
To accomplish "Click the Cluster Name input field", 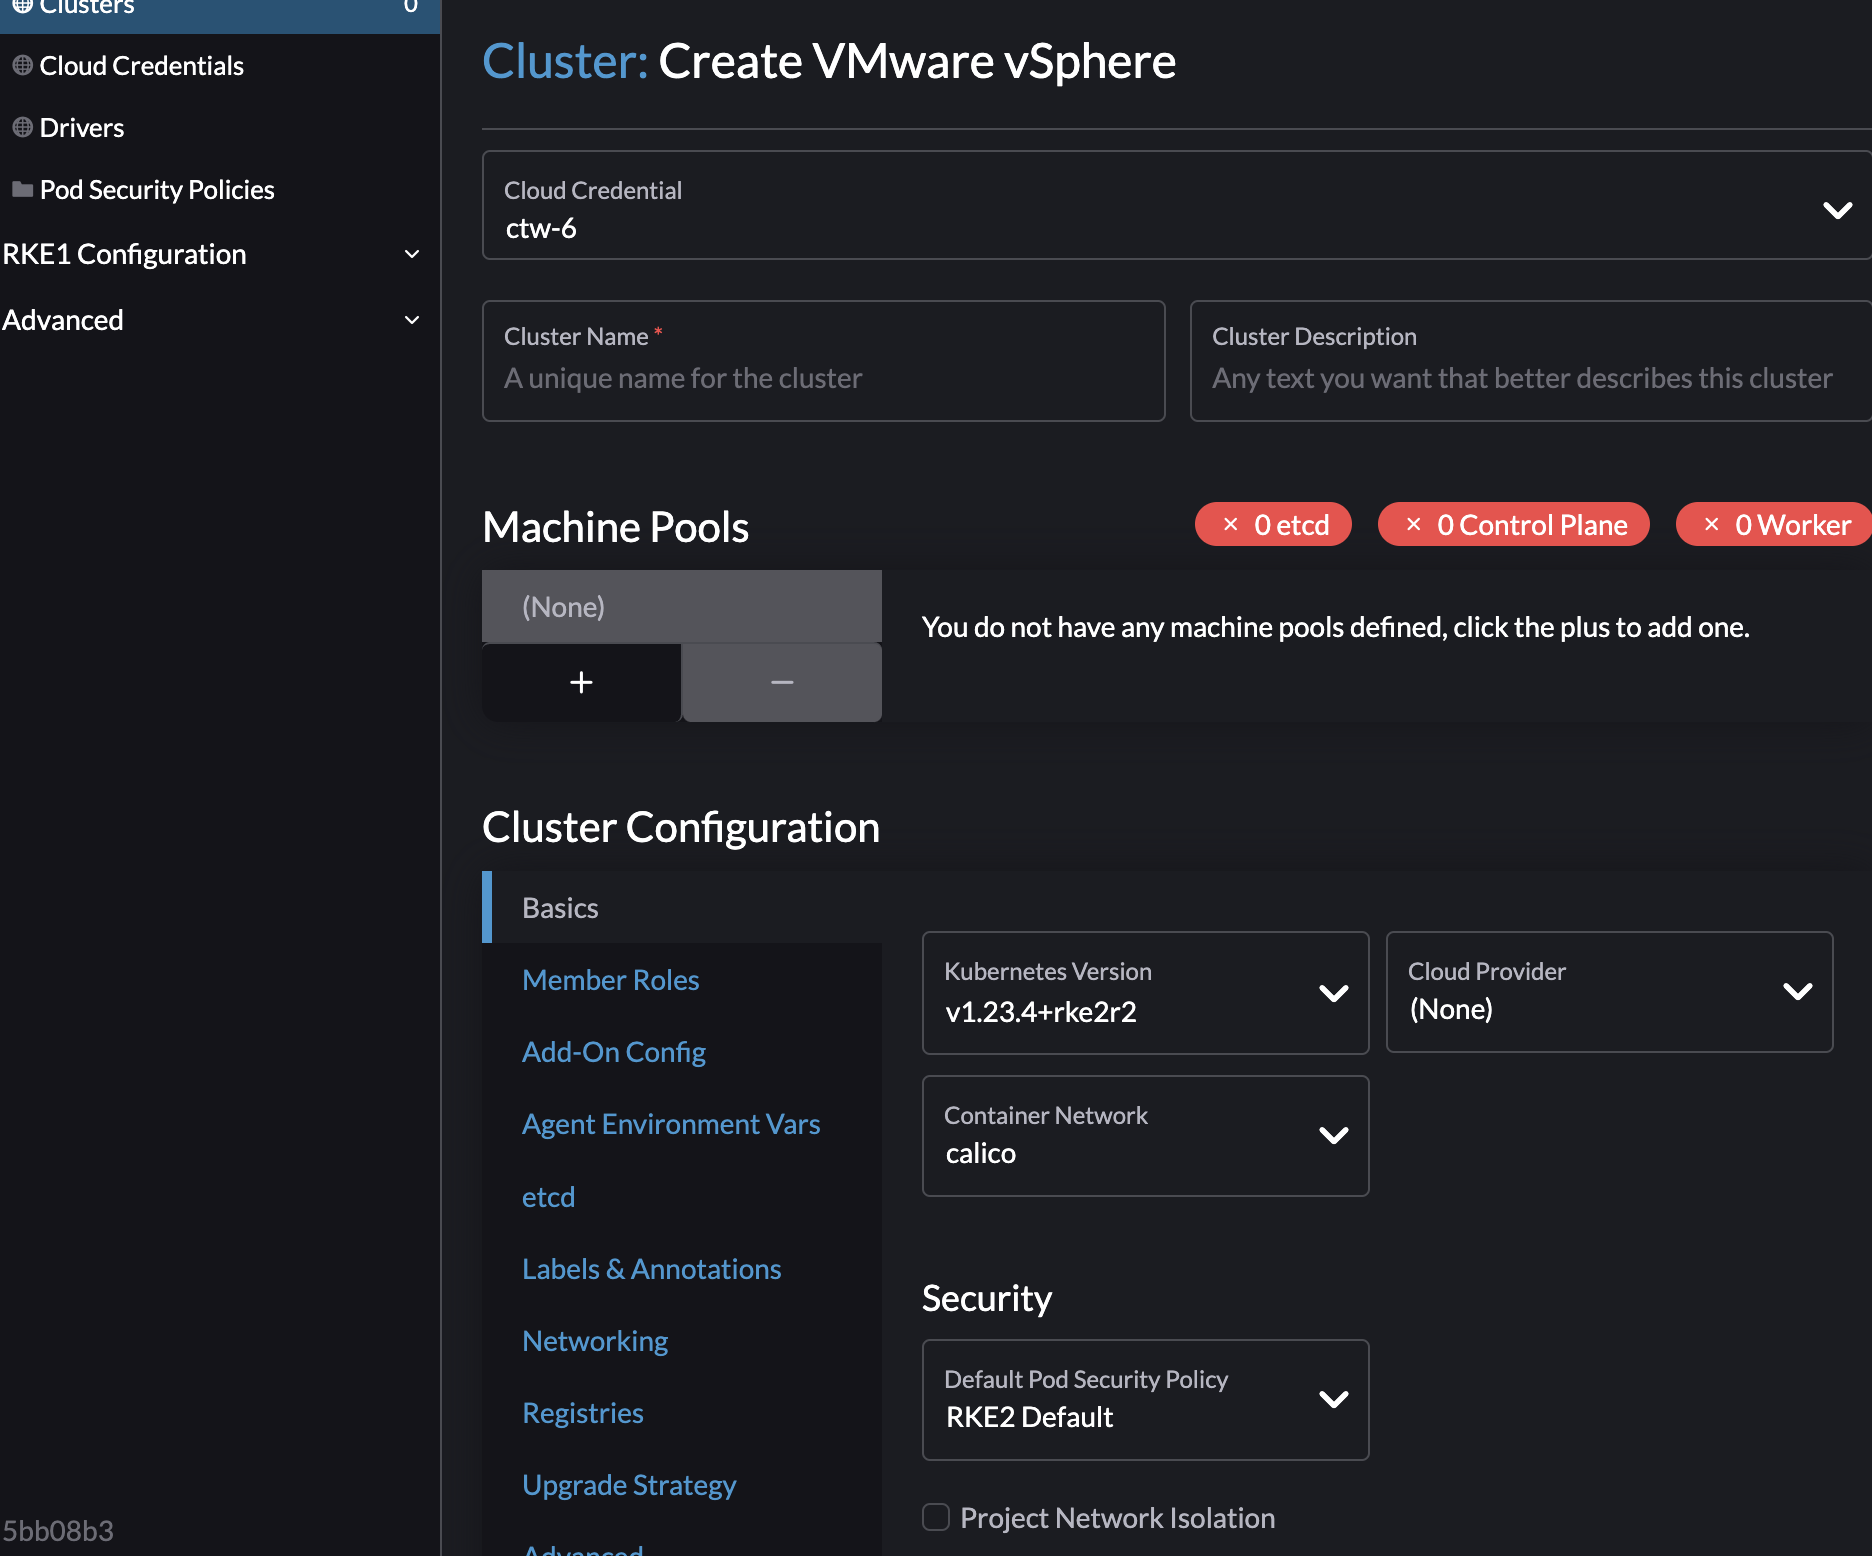I will pyautogui.click(x=823, y=377).
